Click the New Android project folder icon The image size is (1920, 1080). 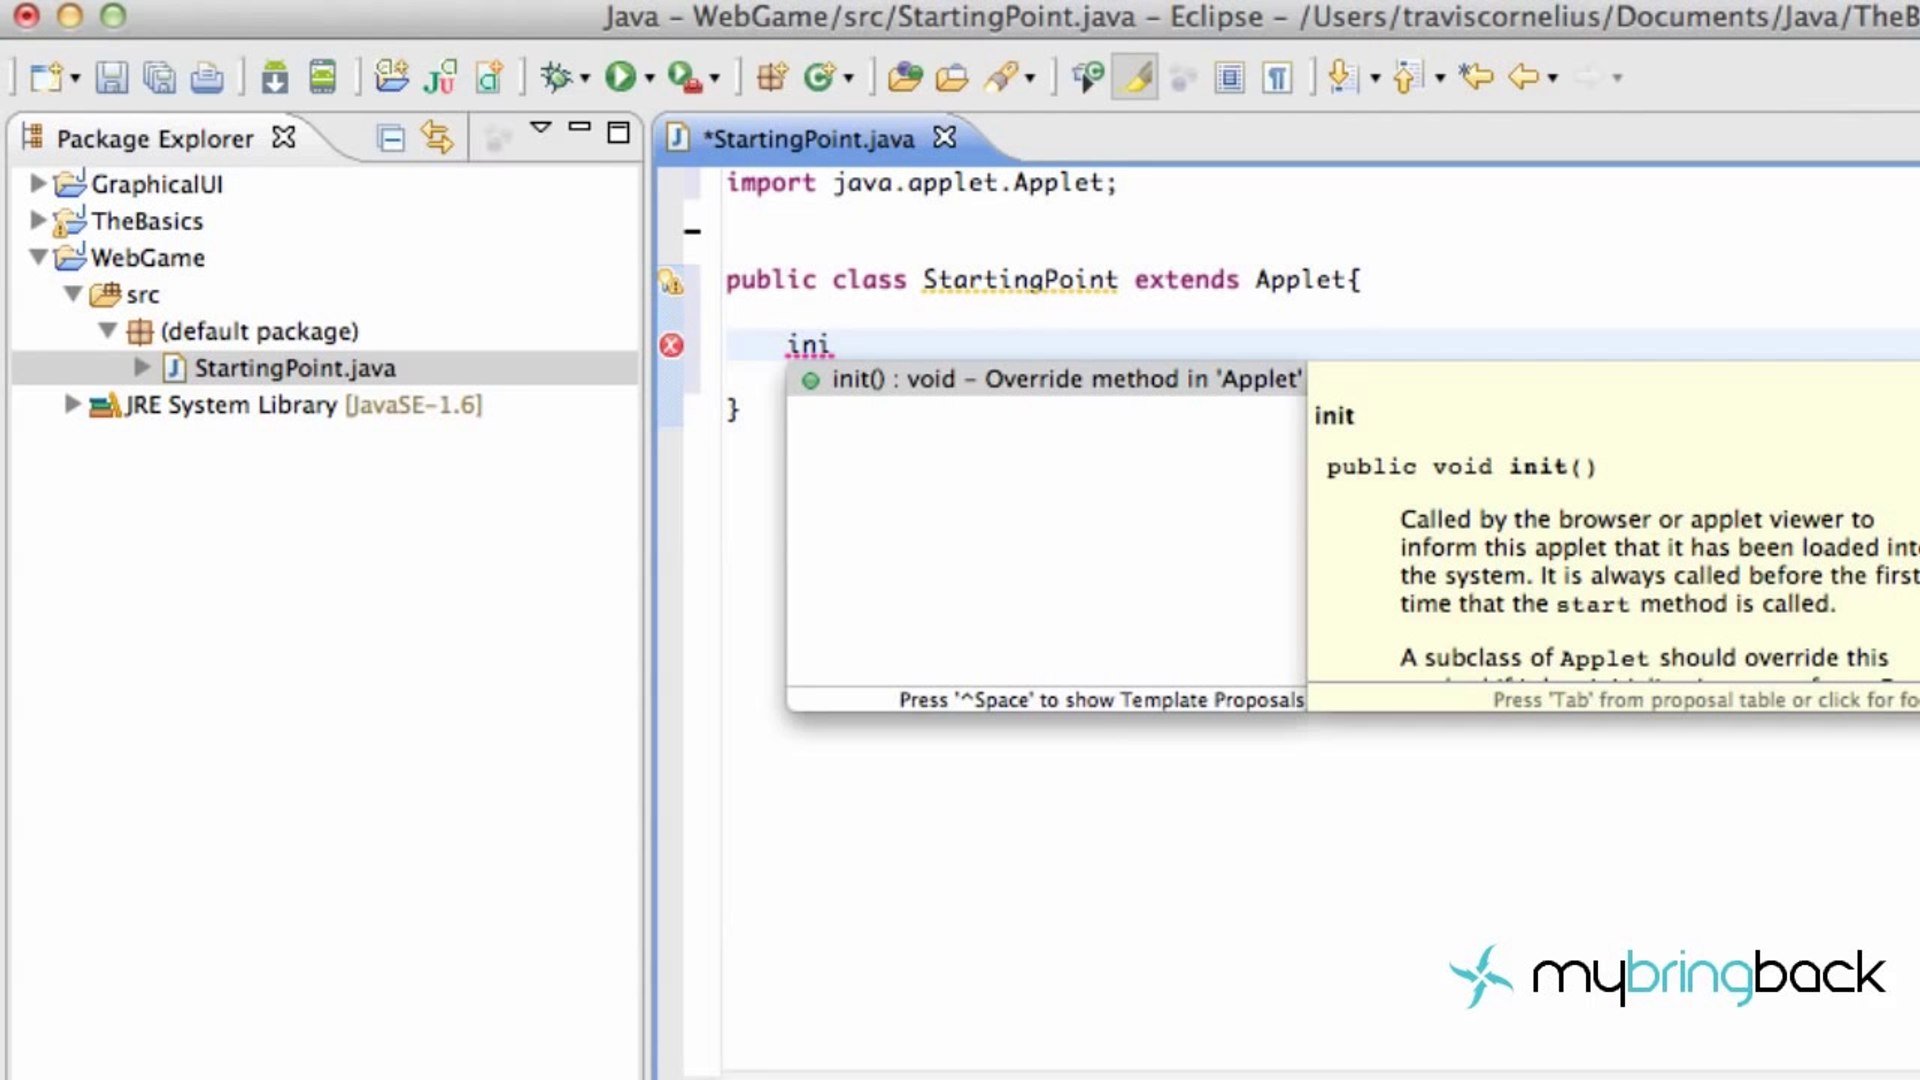[391, 77]
